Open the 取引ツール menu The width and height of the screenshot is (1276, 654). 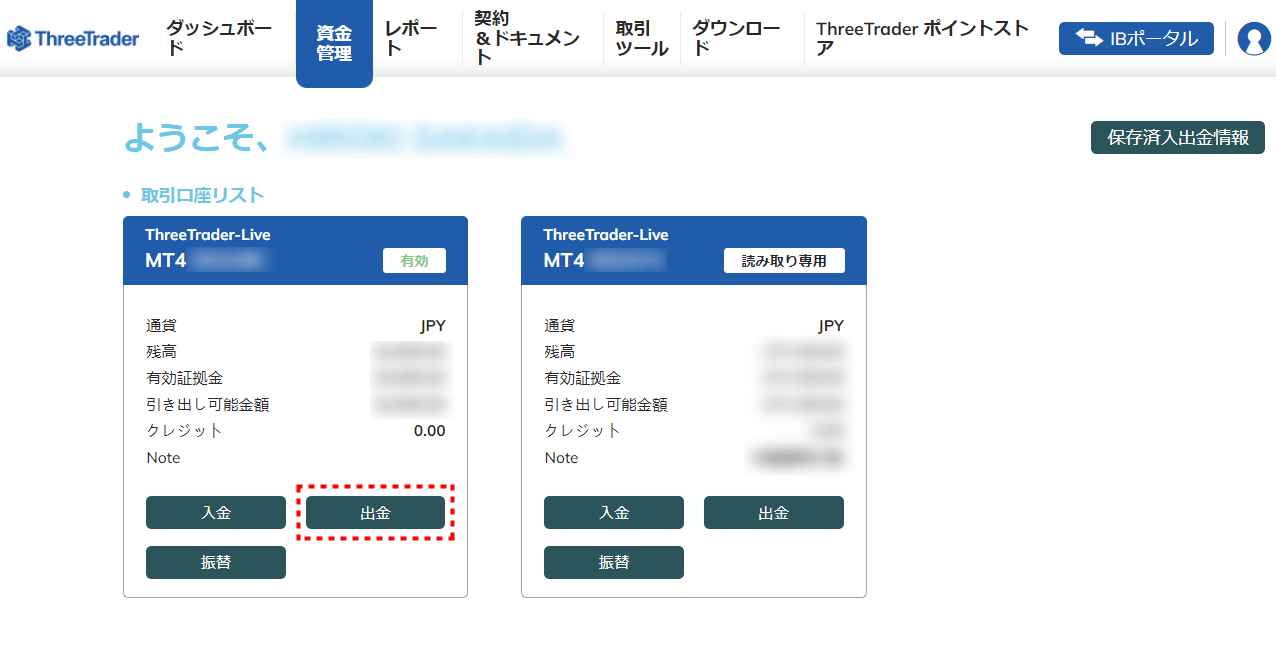coord(642,38)
